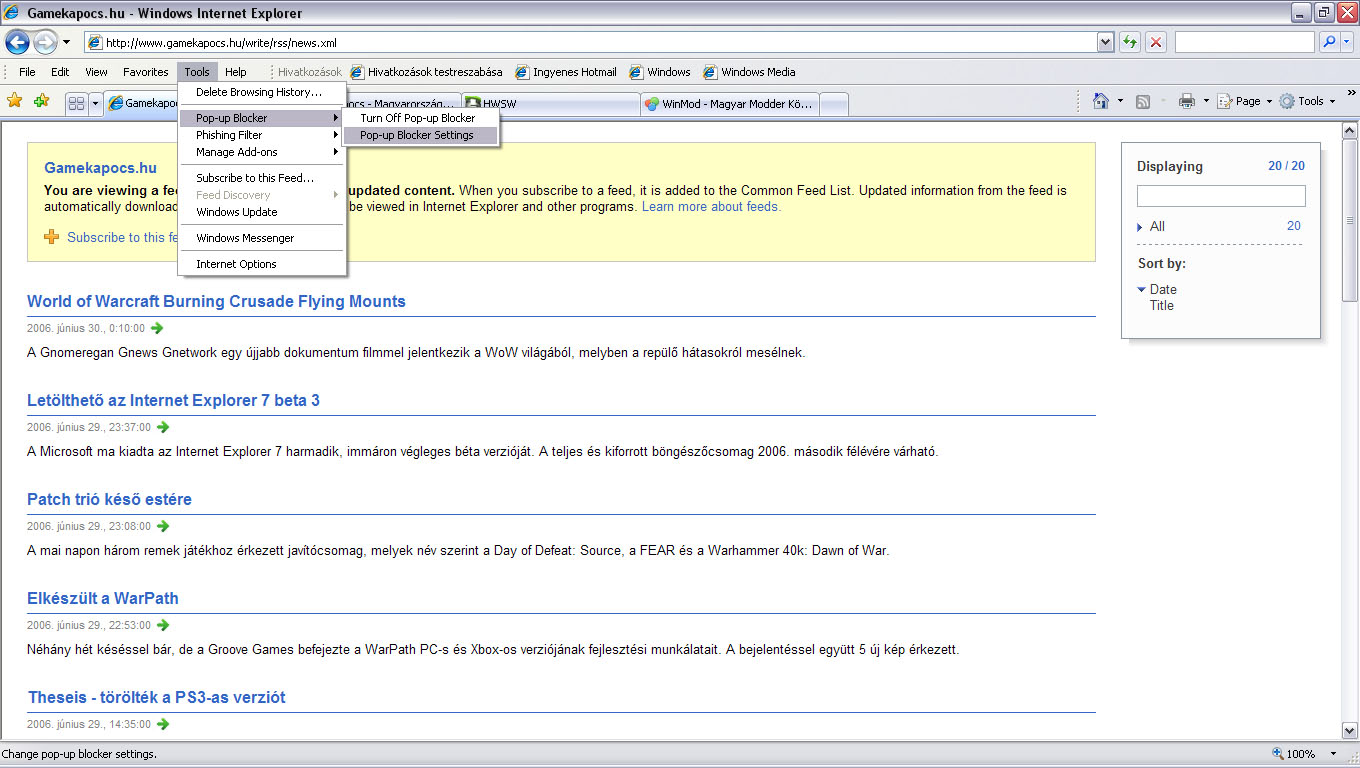
Task: Open Theseis törölték a PS3-as verziót article
Action: (x=156, y=697)
